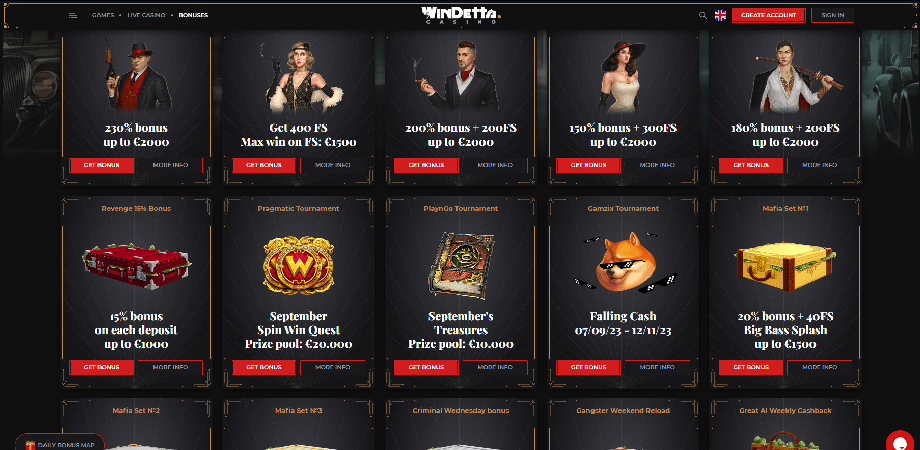Click the Criminal Wednesday bonus card title
920x450 pixels.
tap(461, 411)
